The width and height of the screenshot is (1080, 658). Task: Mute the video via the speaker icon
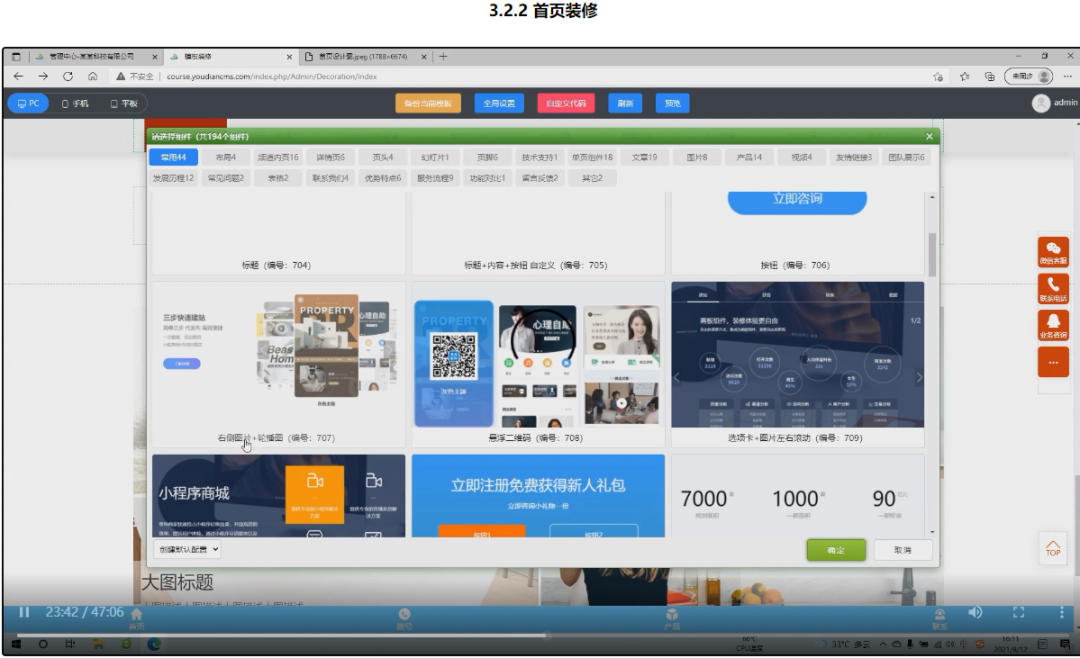[975, 610]
